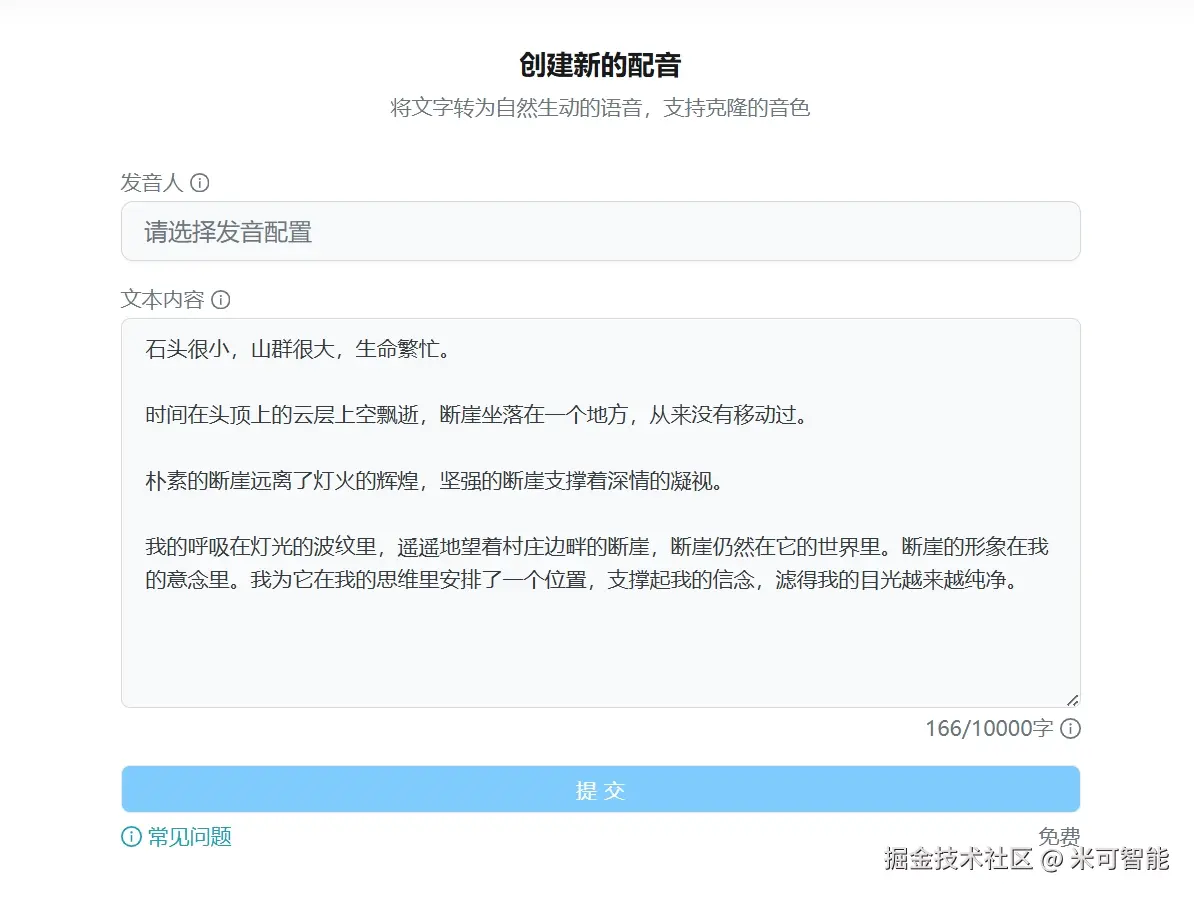Click the textarea resize handle corner
Viewport: 1194px width, 897px height.
point(1073,701)
